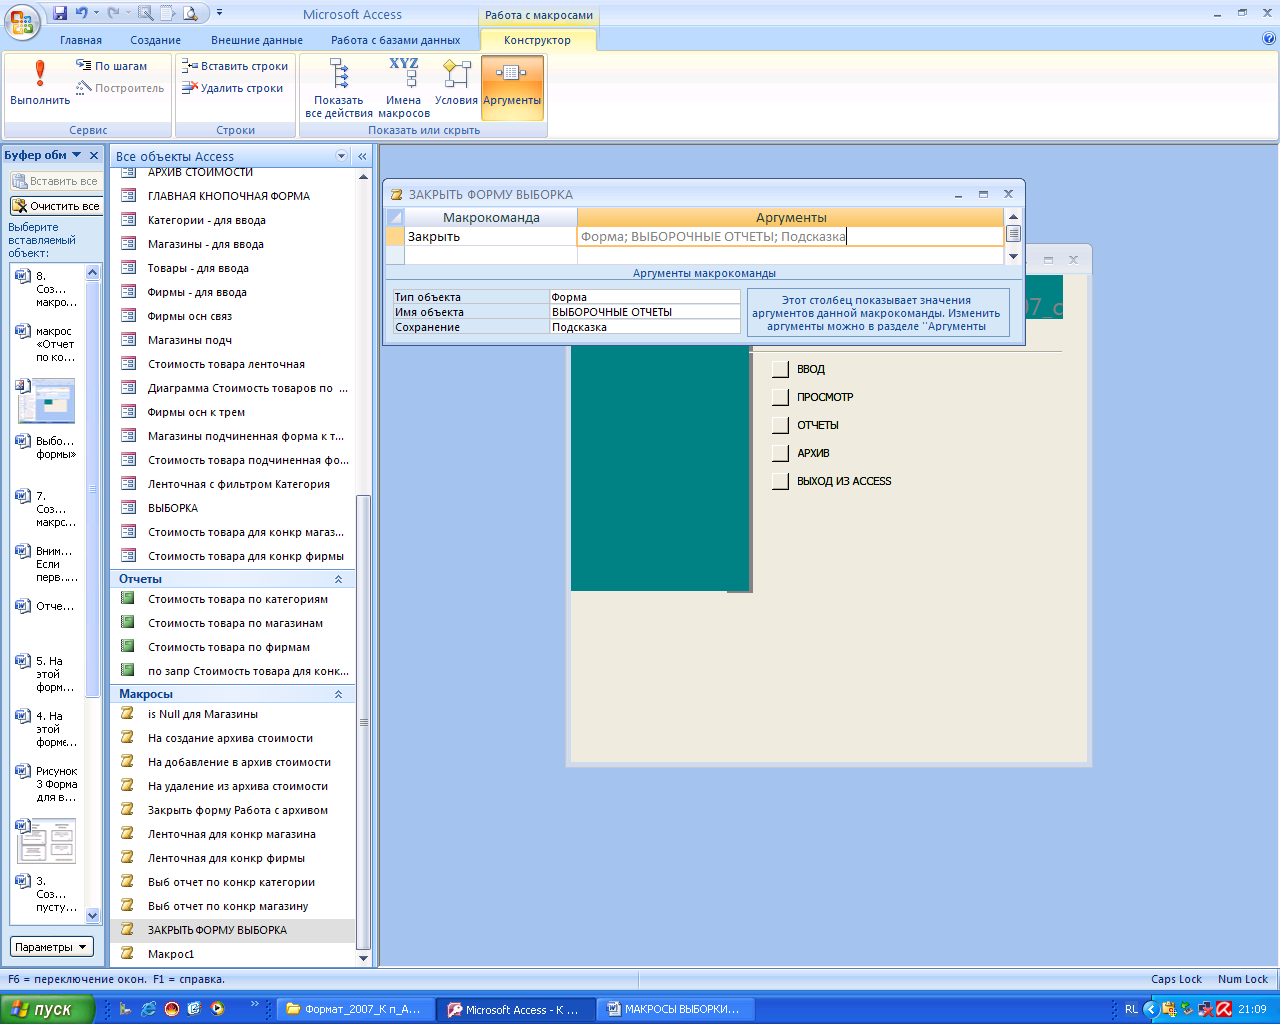This screenshot has width=1280, height=1024.
Task: Open Customize Quick Access Toolbar arrow
Action: point(219,13)
